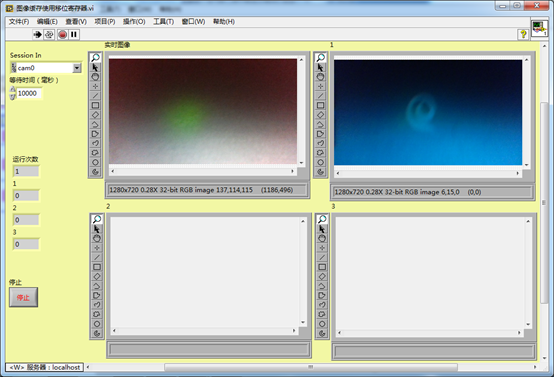This screenshot has height=377, width=554.
Task: Open the 工具(T) menu
Action: [163, 22]
